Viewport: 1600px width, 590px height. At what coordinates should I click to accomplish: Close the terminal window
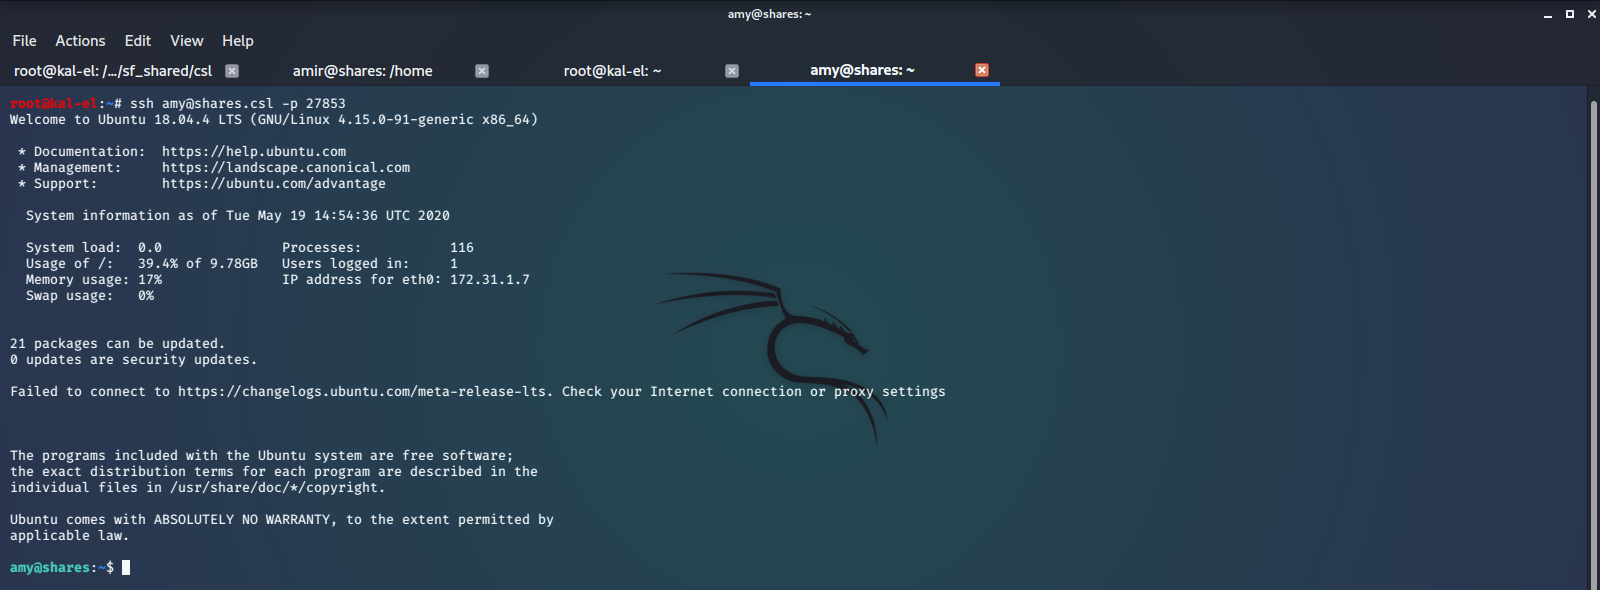pyautogui.click(x=1592, y=14)
